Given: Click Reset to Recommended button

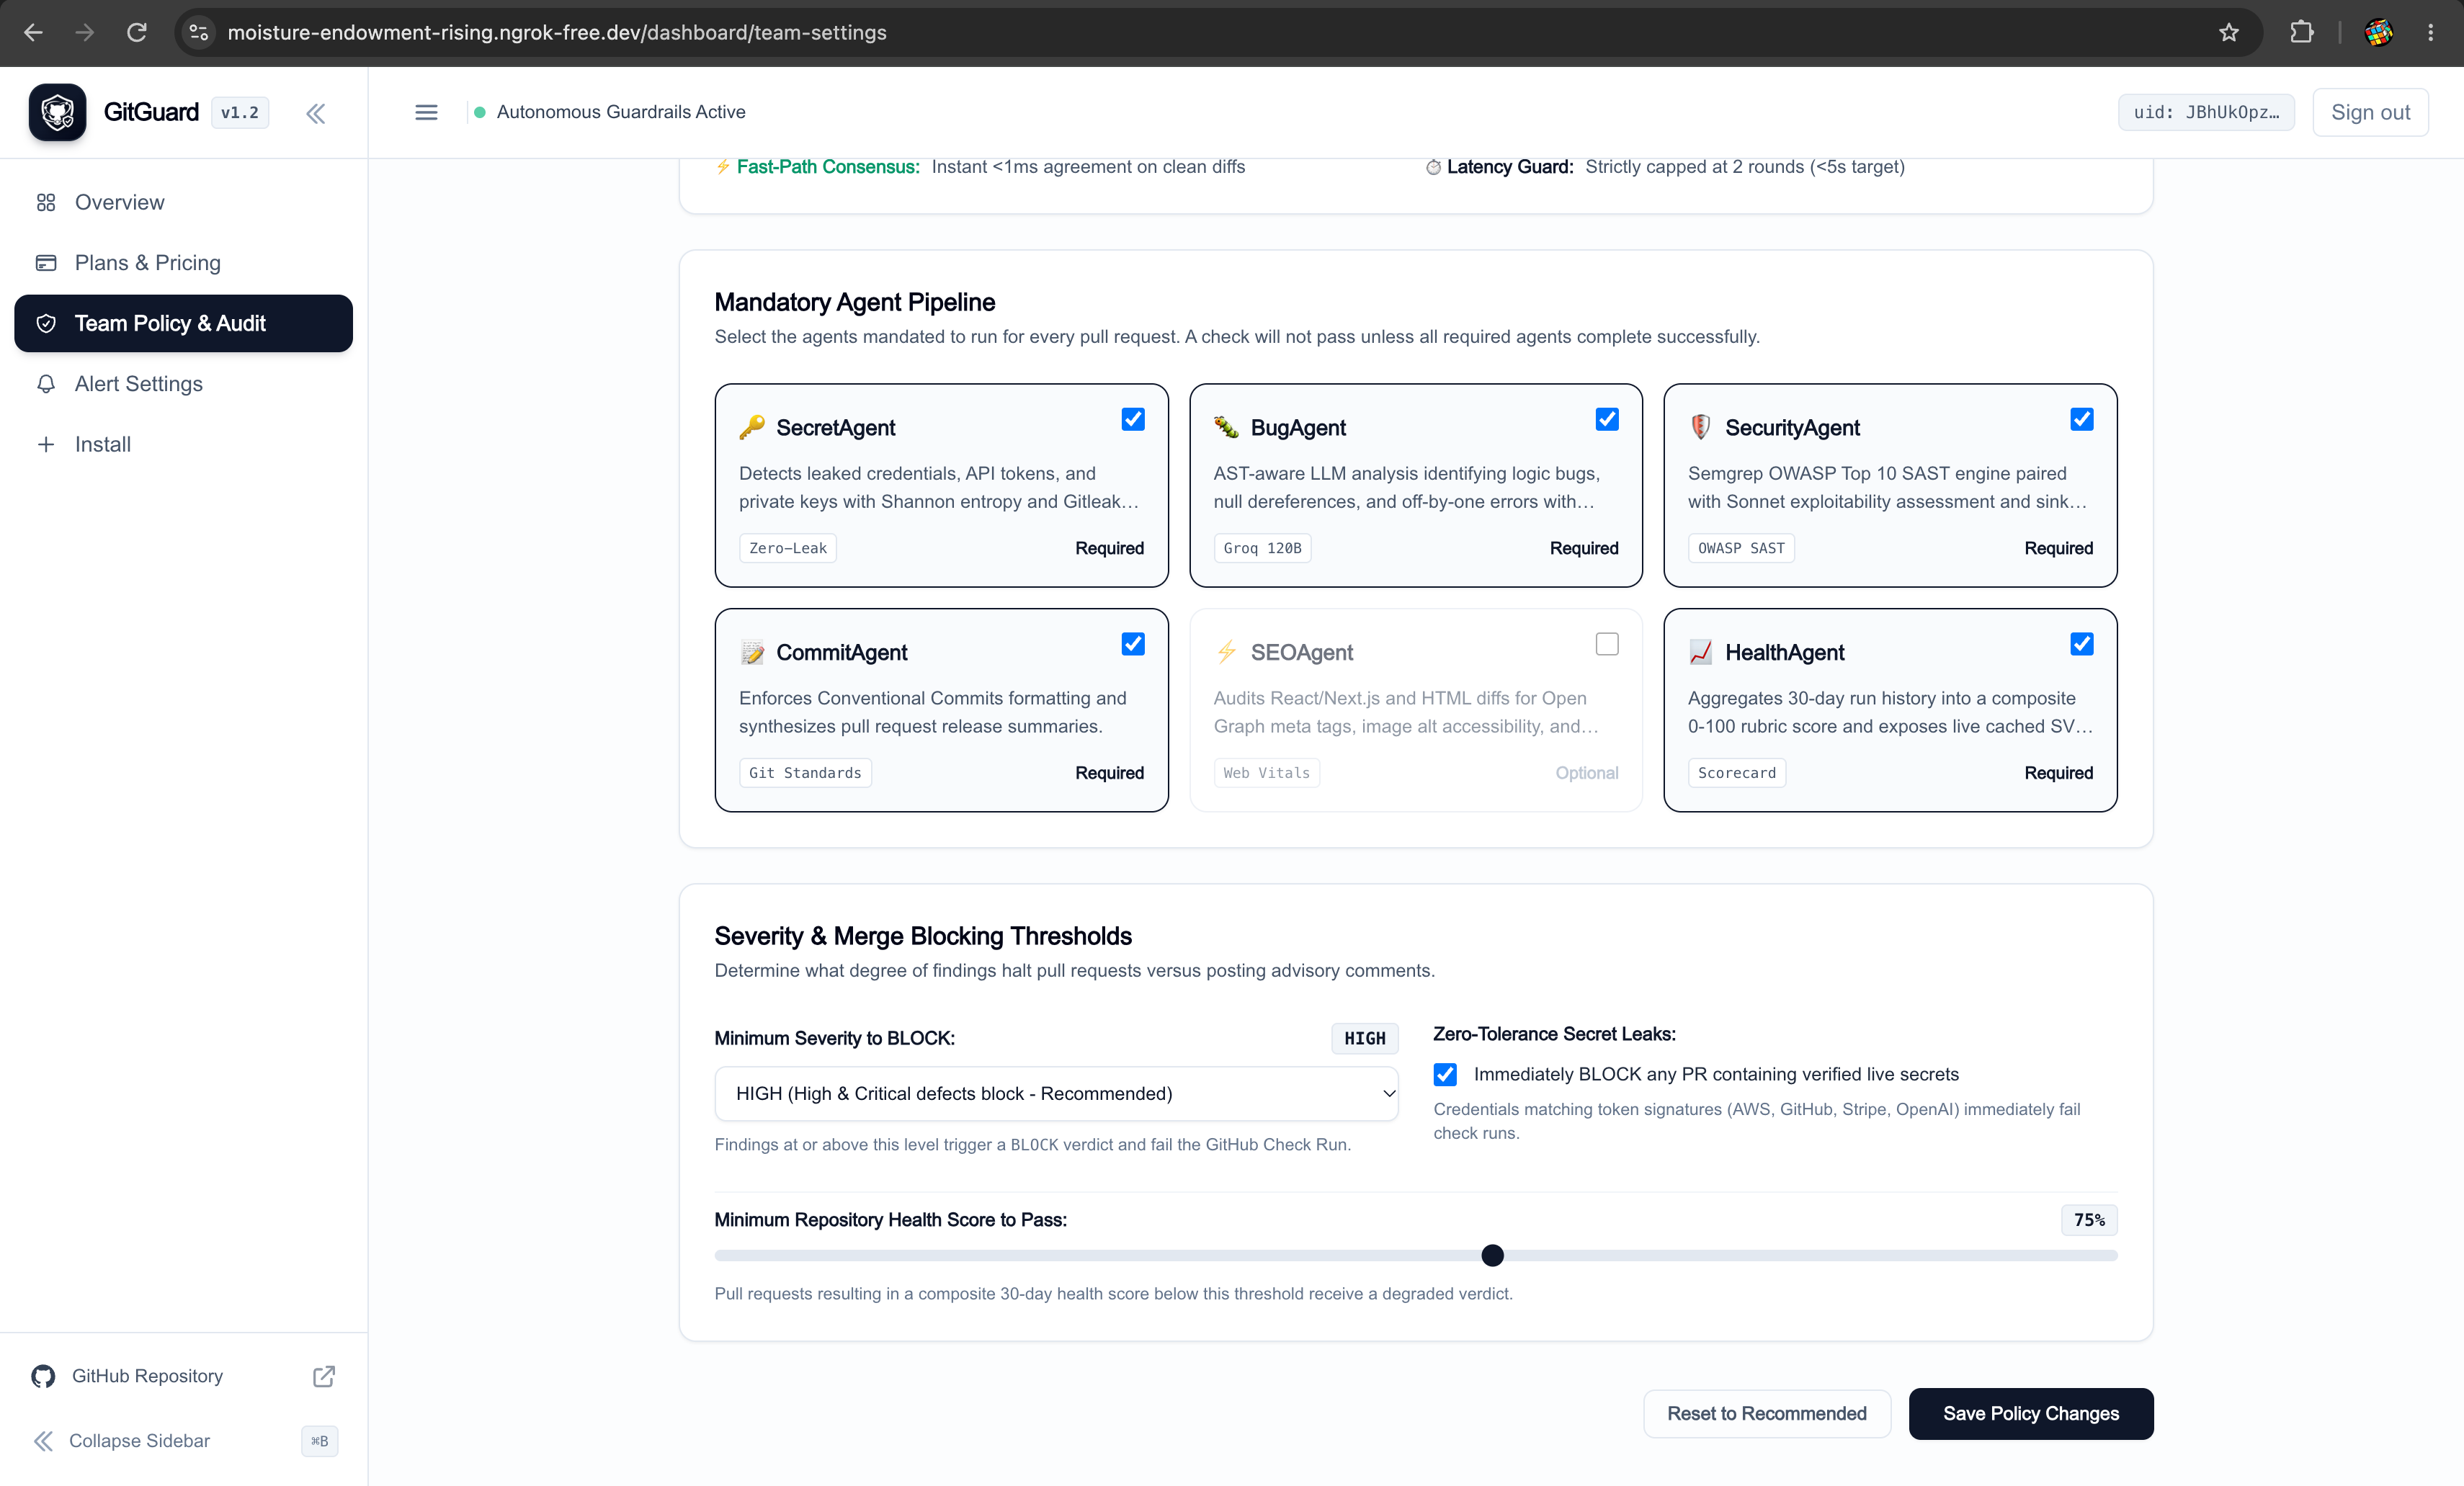Looking at the screenshot, I should click(1767, 1414).
